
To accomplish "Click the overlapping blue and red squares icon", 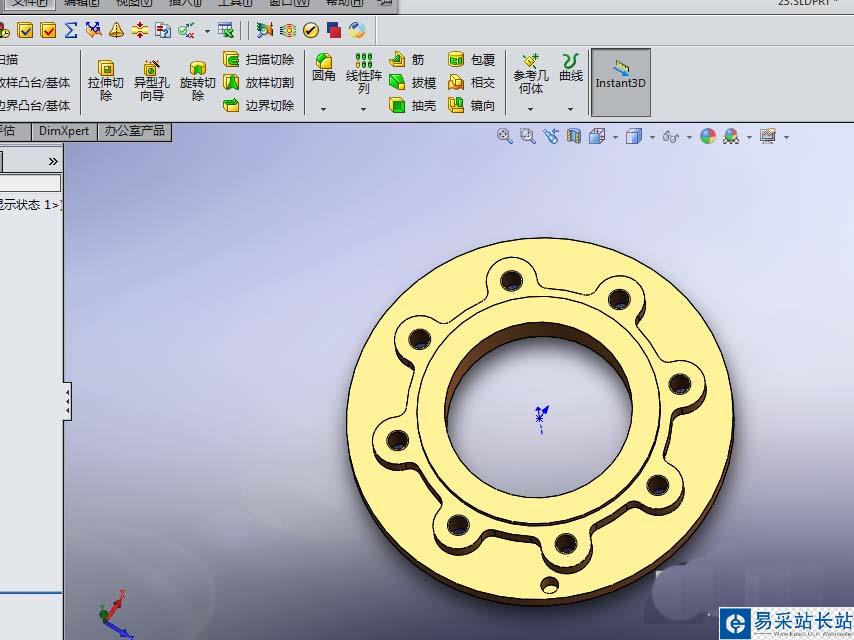I will pyautogui.click(x=334, y=30).
